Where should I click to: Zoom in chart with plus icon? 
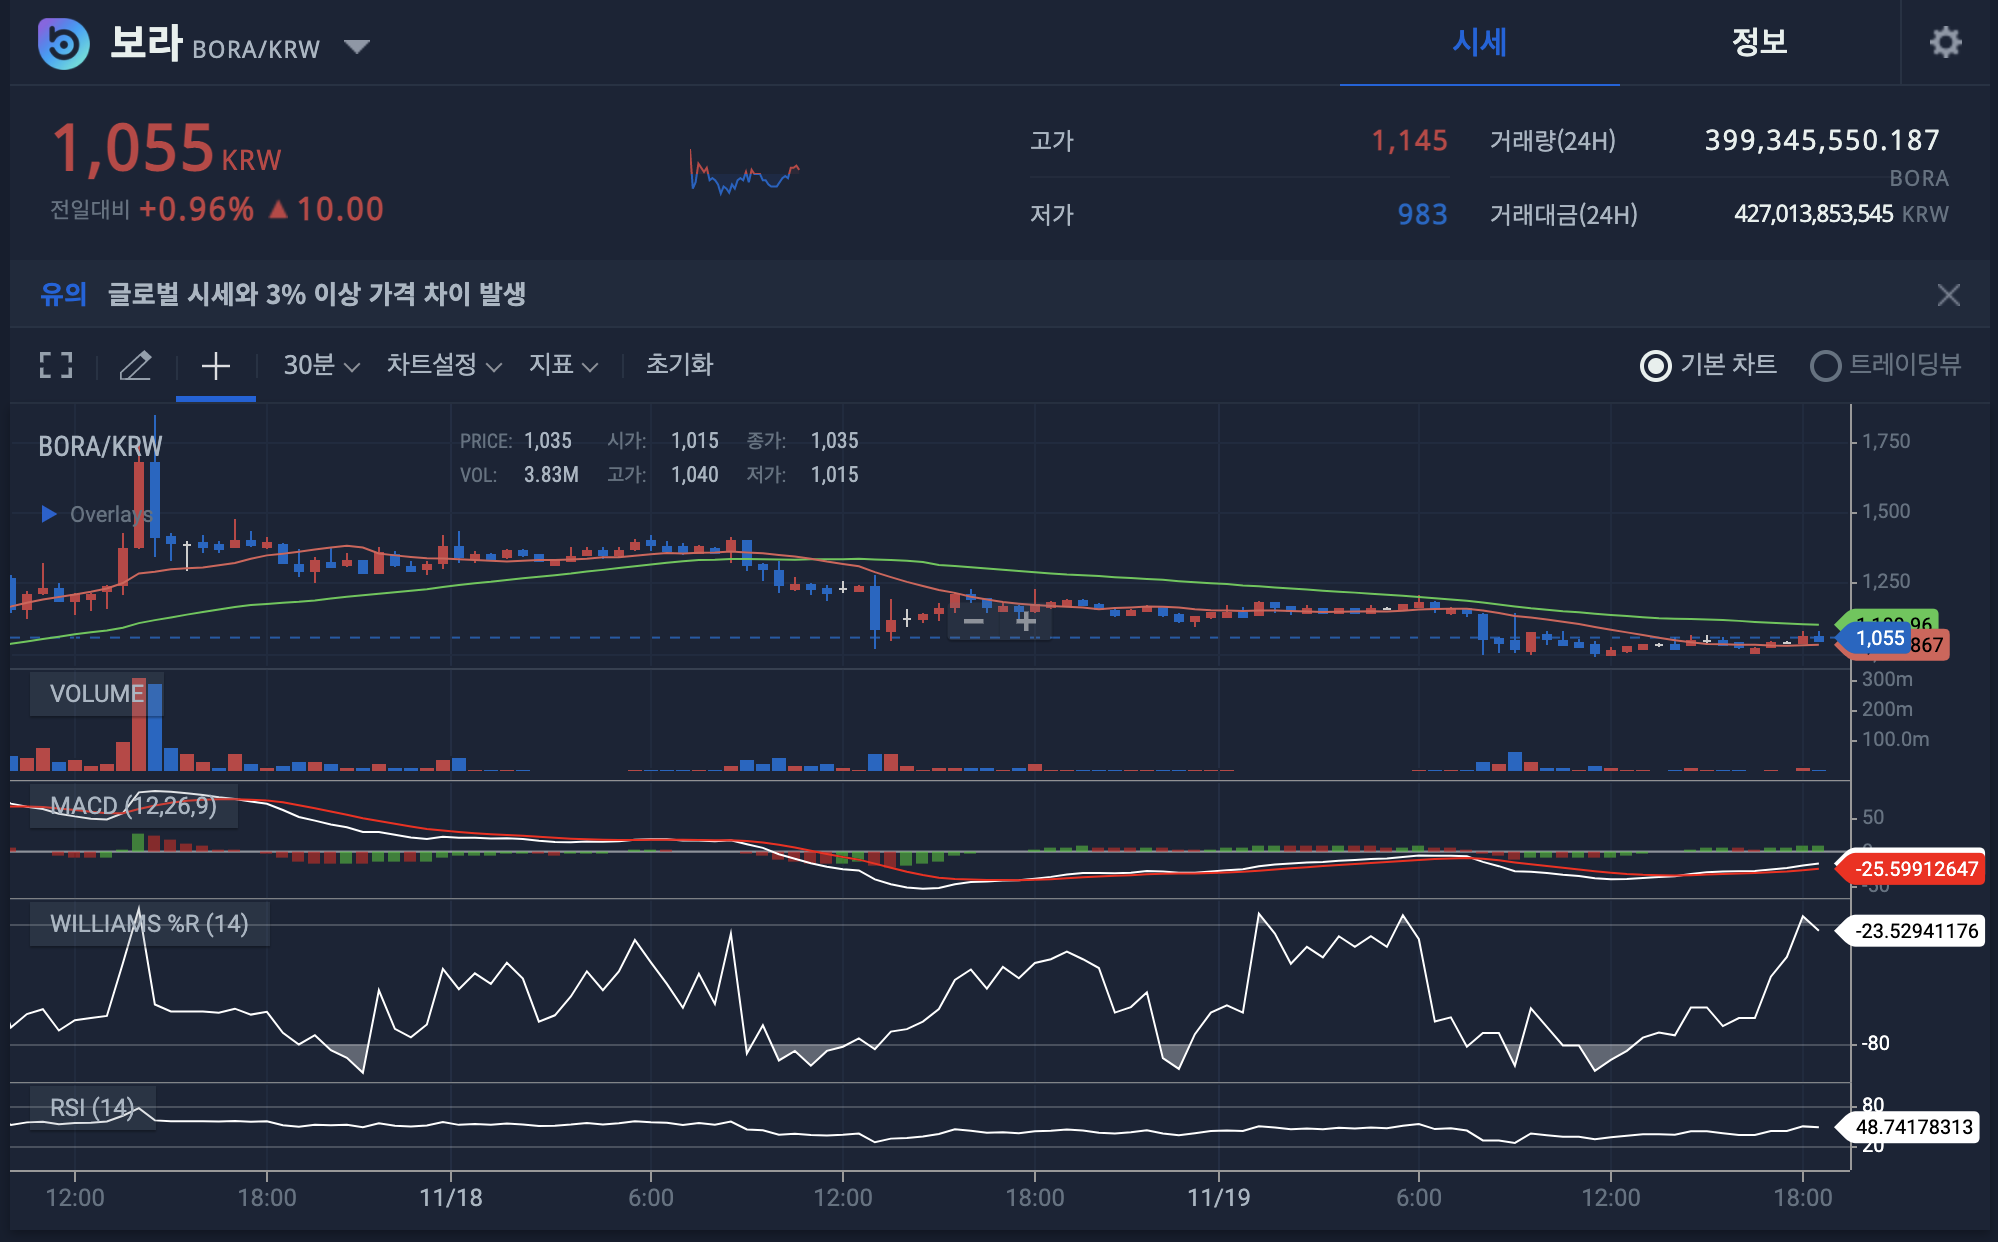point(1025,621)
